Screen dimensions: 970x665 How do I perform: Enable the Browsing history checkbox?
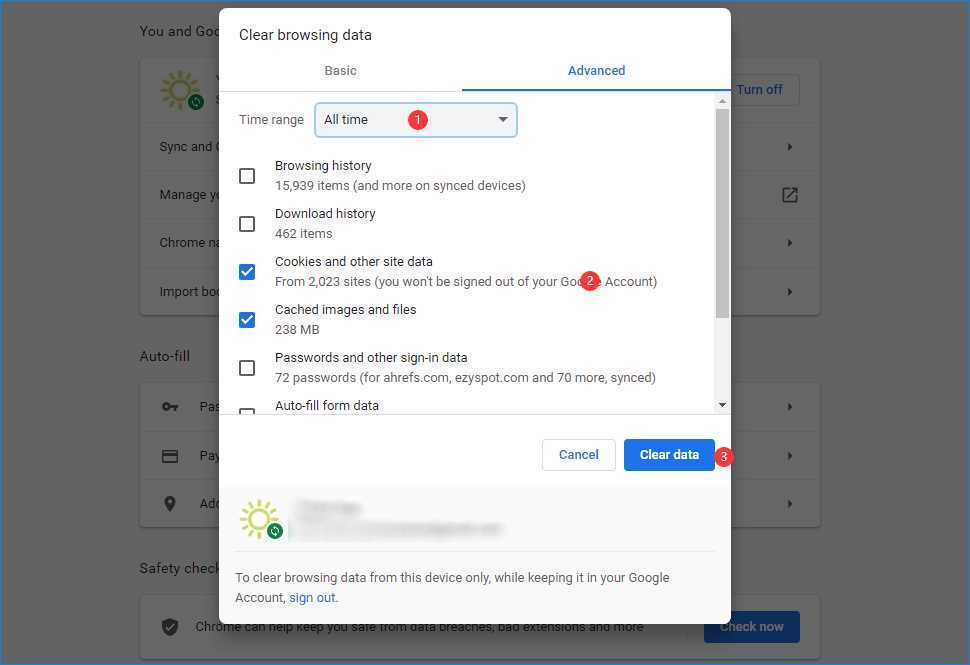coord(247,176)
